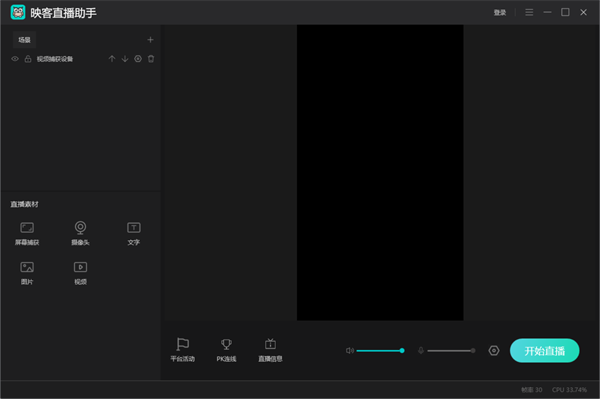Toggle lock on video capture device

(28, 59)
